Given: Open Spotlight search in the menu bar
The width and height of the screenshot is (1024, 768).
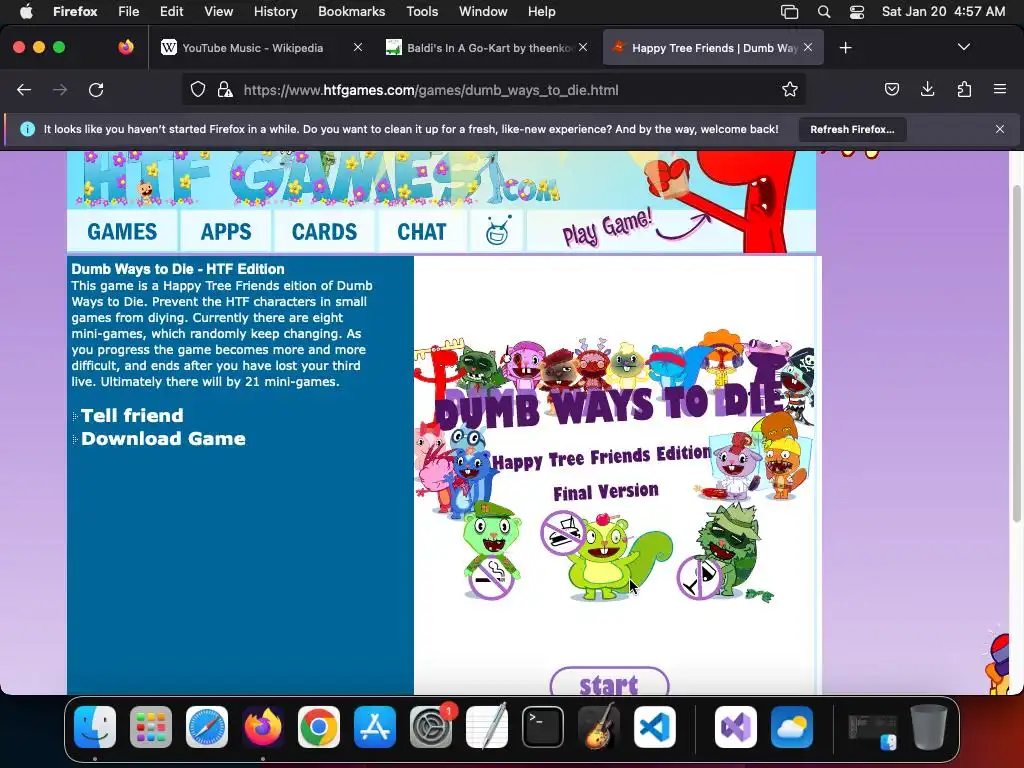Looking at the screenshot, I should tap(824, 12).
